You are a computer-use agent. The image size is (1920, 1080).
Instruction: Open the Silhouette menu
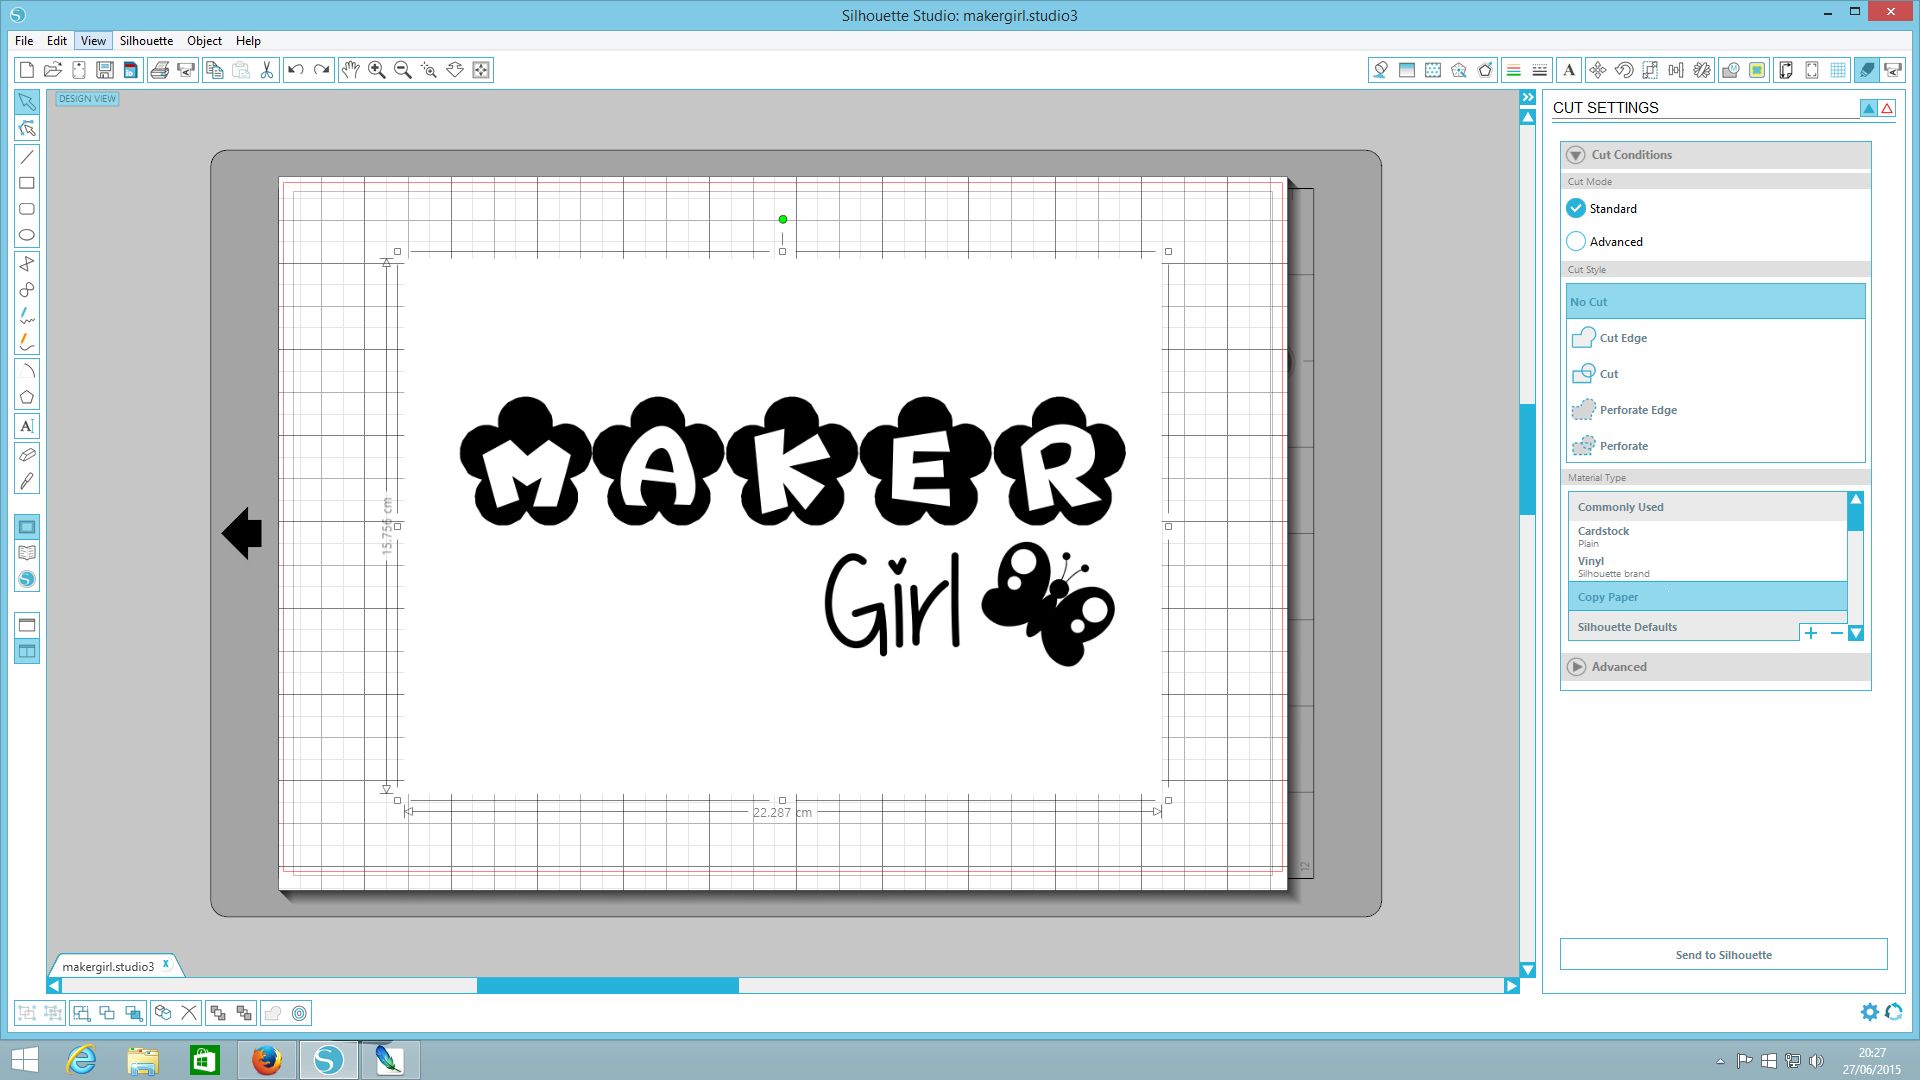tap(146, 41)
